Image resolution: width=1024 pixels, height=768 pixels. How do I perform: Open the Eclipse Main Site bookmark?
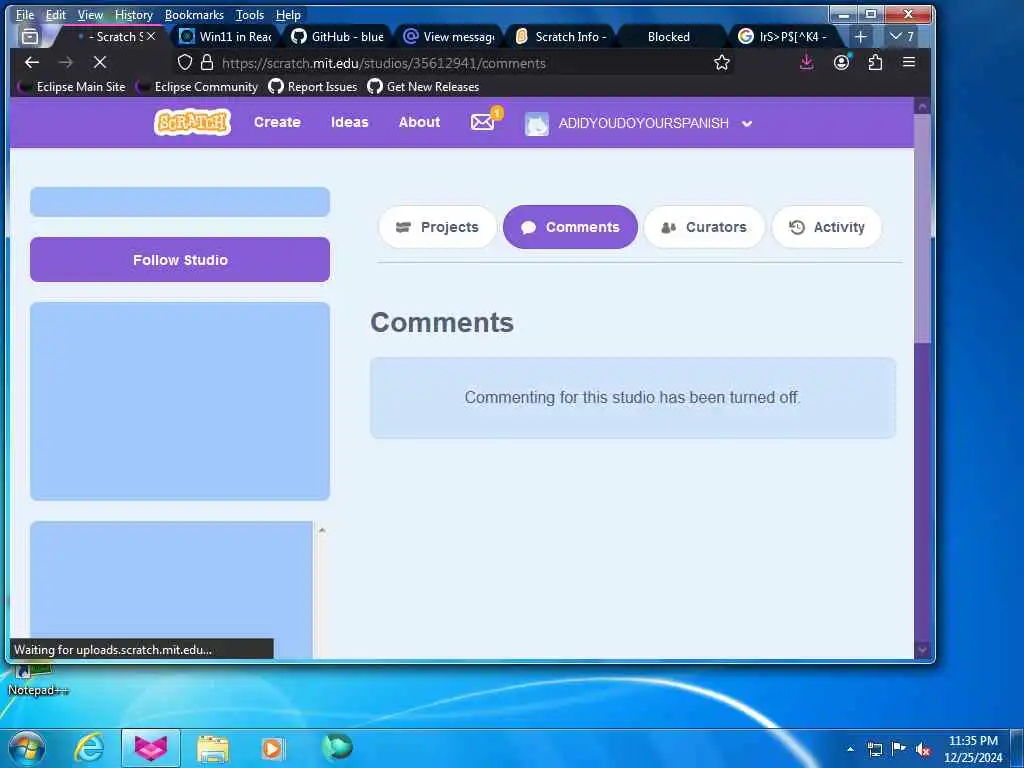click(x=72, y=87)
